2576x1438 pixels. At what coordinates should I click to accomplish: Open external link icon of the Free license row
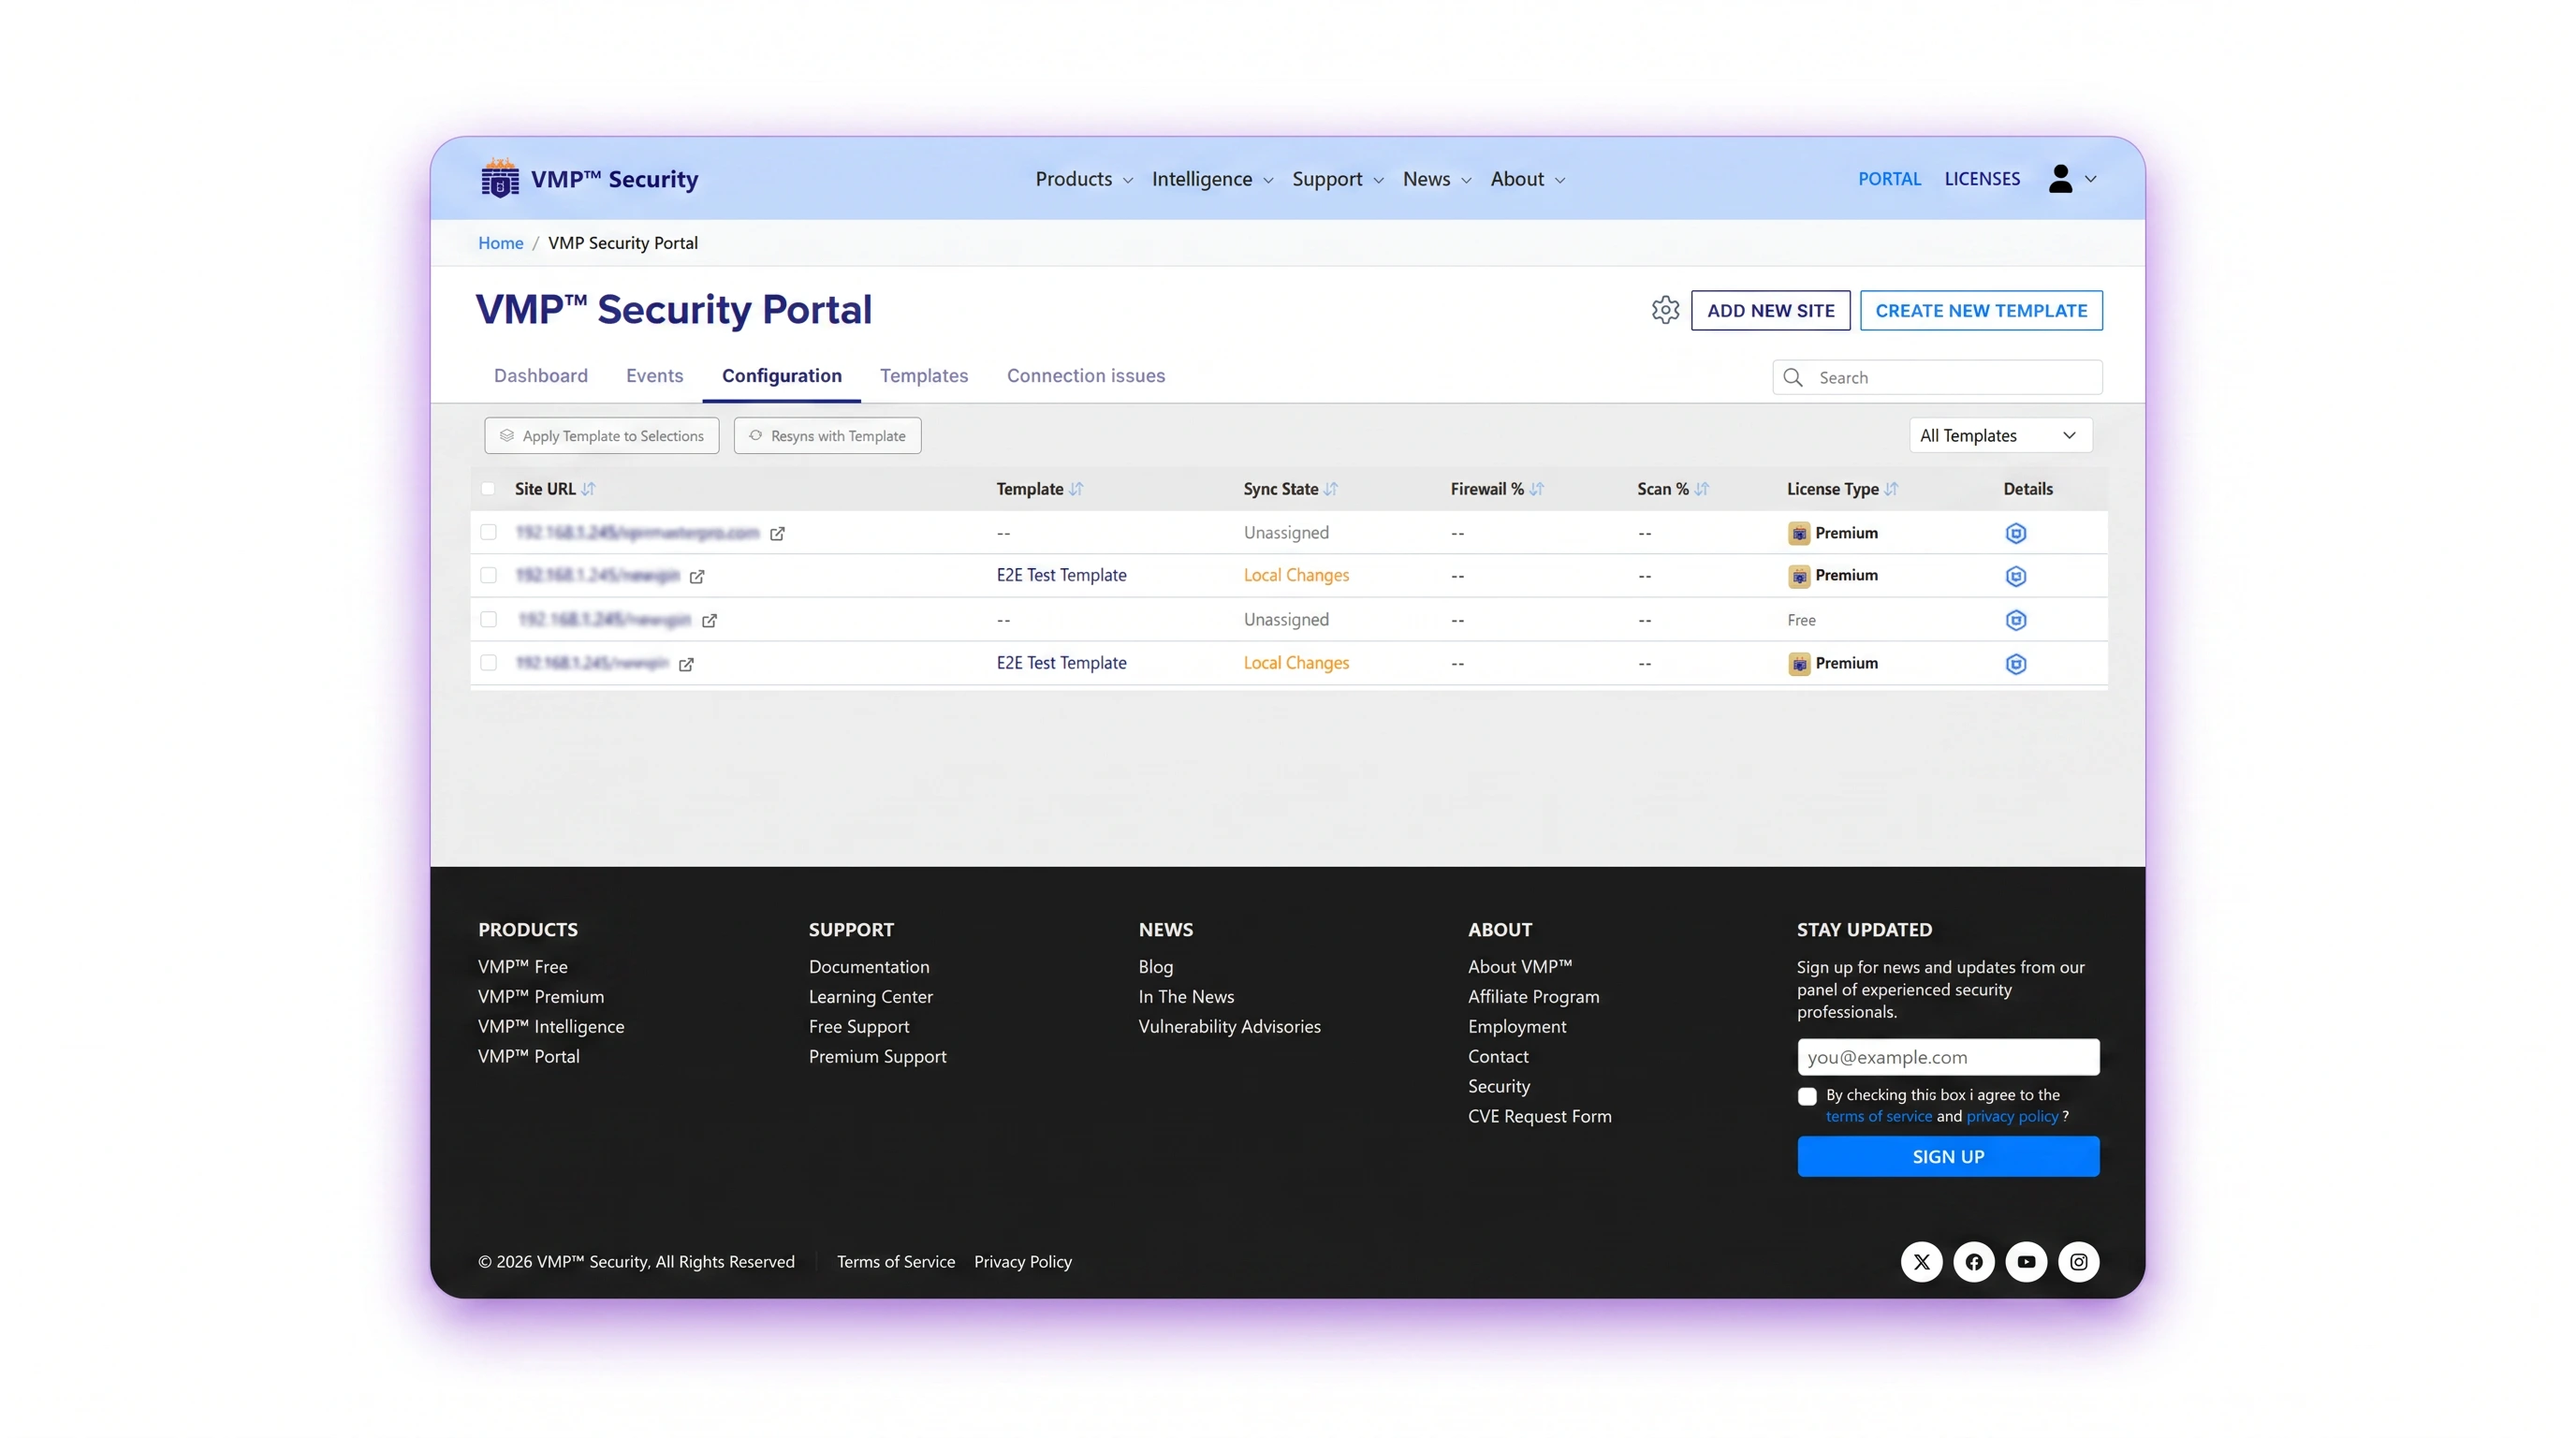(709, 620)
